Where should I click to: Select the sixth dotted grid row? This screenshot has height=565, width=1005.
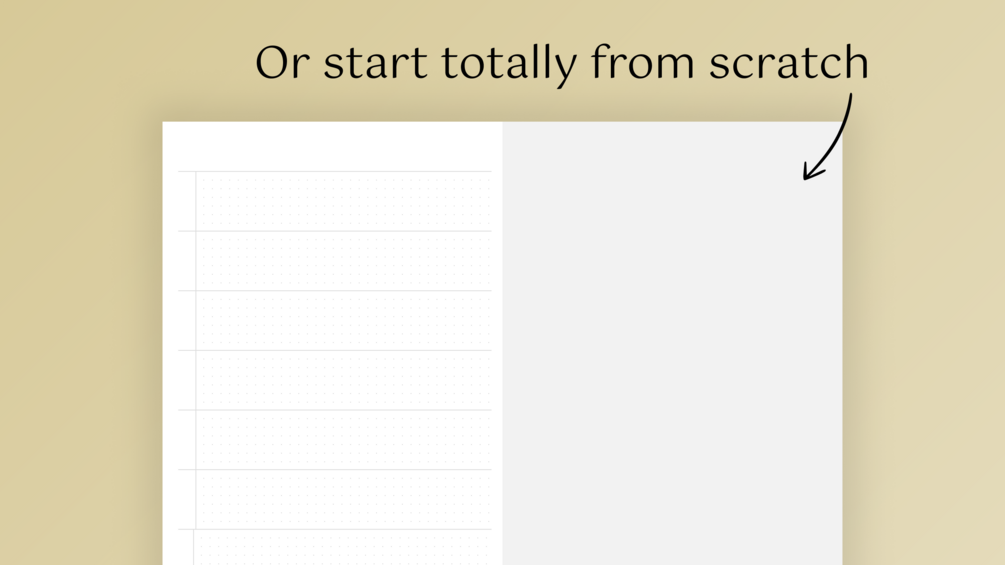[344, 499]
